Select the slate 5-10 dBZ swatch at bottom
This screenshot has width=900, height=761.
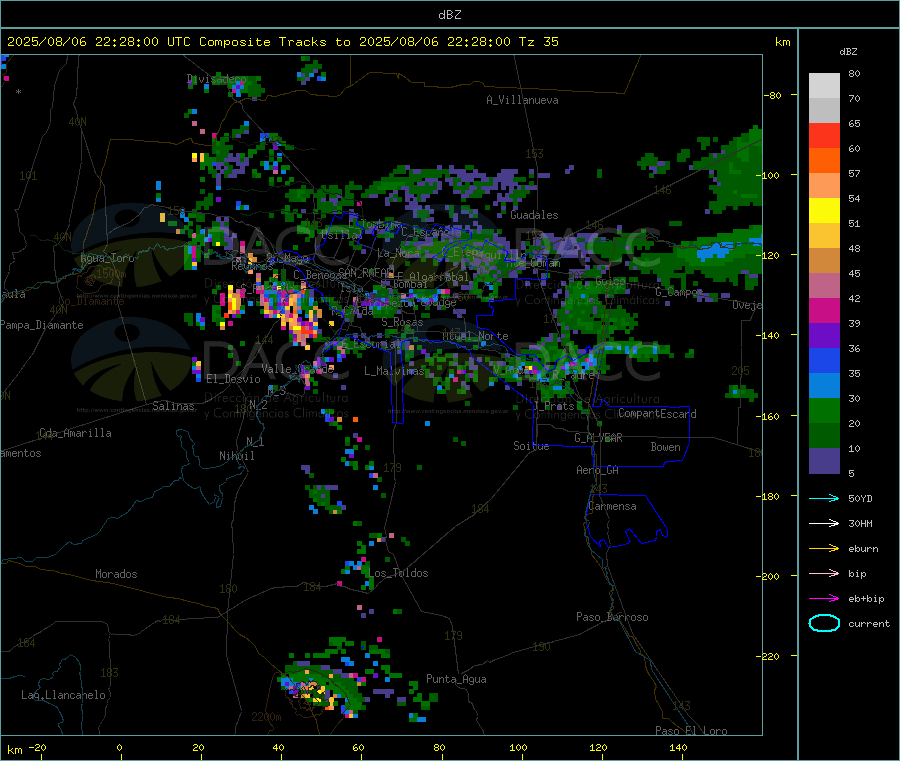(x=824, y=461)
